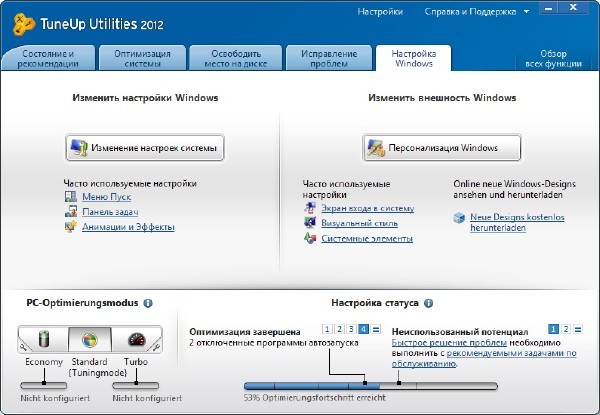
Task: Show optimization page 1
Action: (x=327, y=329)
